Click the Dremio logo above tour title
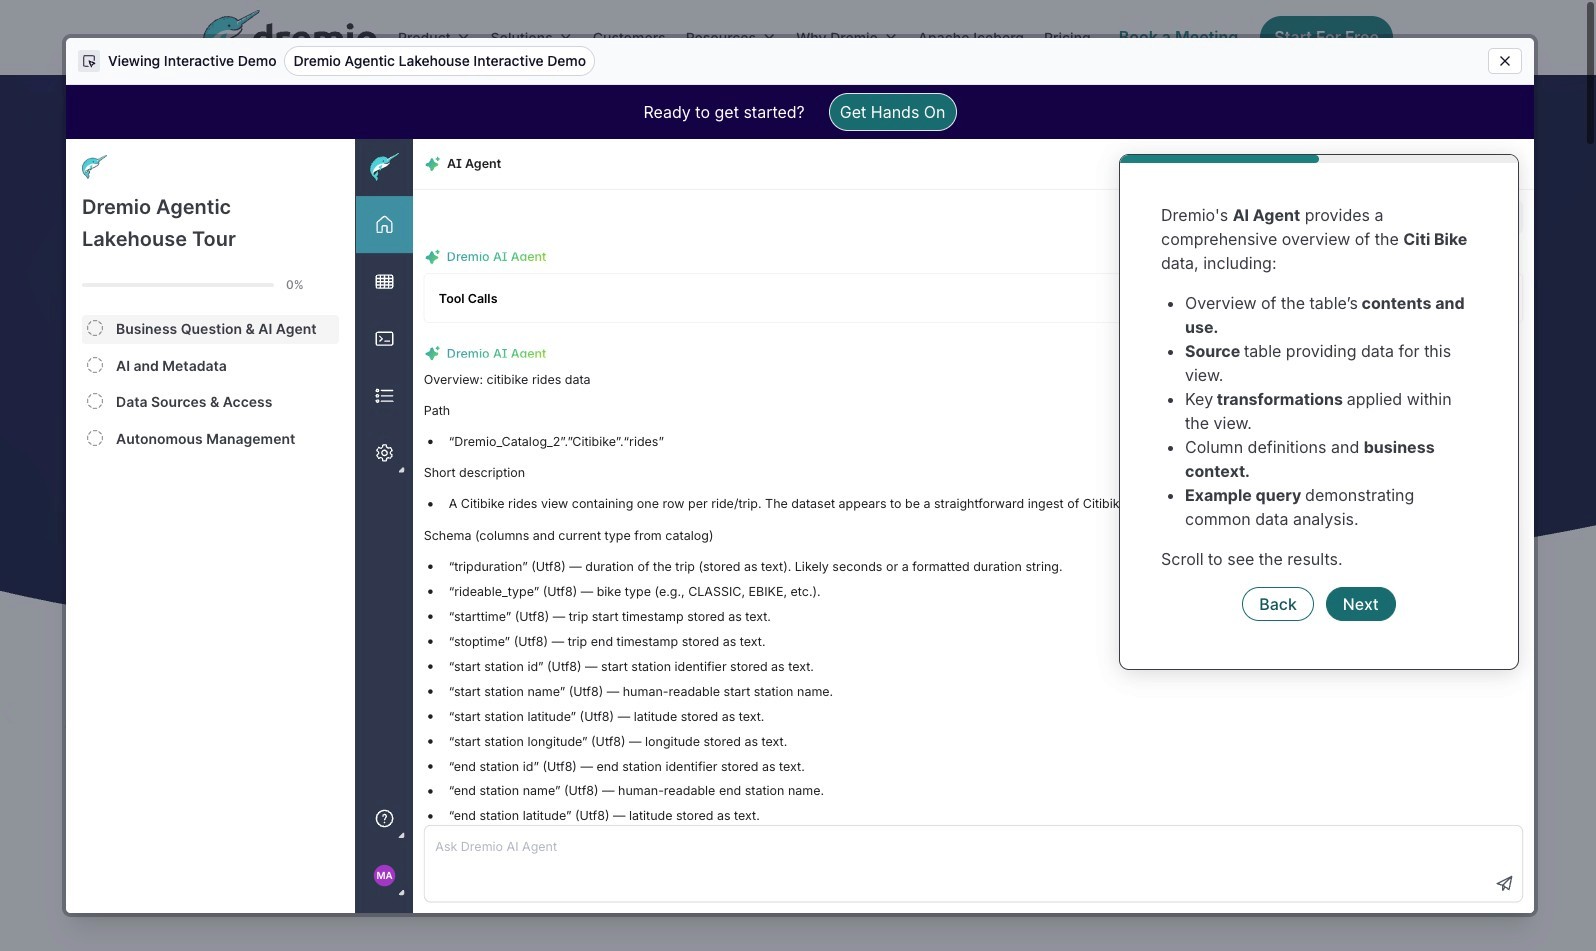 coord(94,167)
